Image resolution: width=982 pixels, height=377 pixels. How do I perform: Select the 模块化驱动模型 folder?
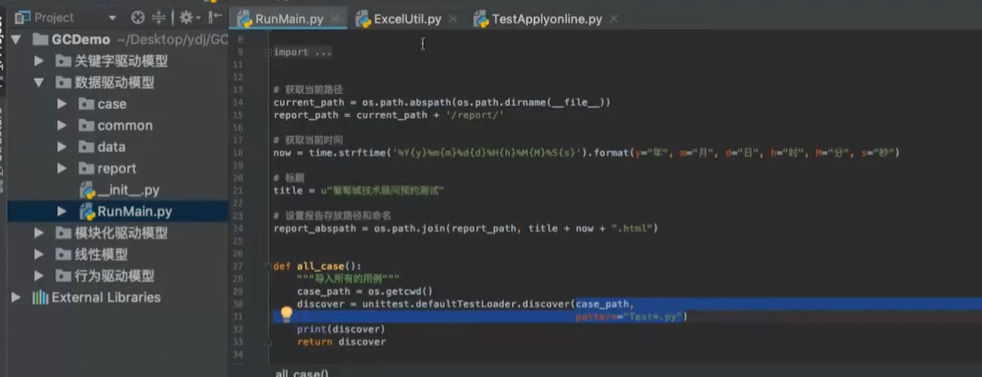pyautogui.click(x=121, y=233)
